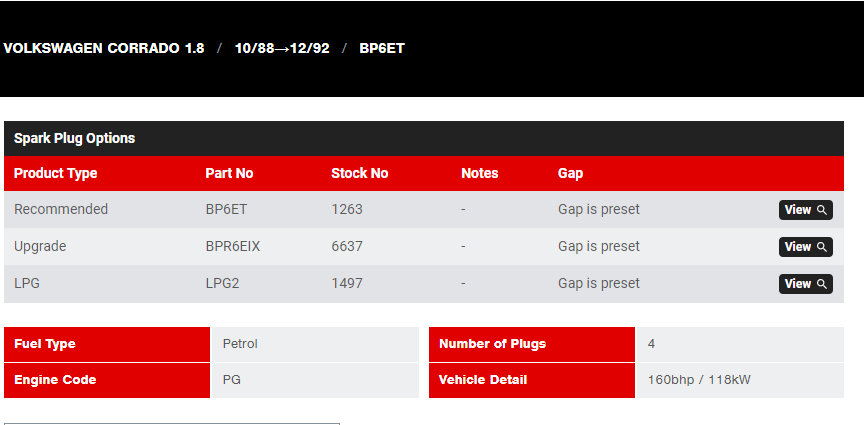Click the Spark Plug Options heading
The height and width of the screenshot is (425, 864).
[x=74, y=138]
